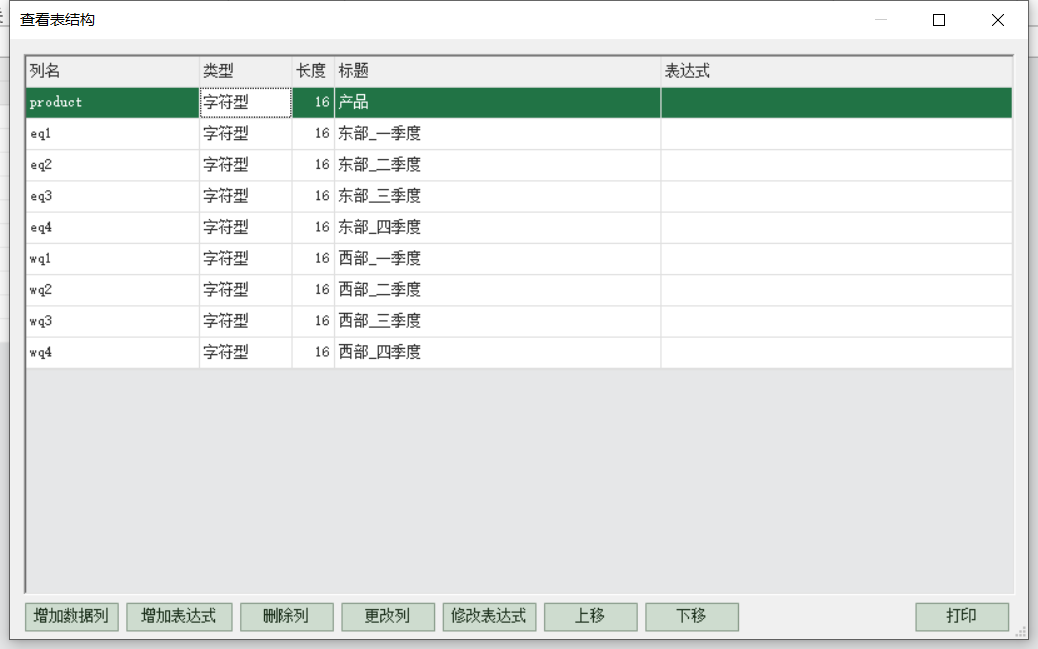Click the 类型 column header
Viewport: 1038px width, 649px height.
point(246,71)
